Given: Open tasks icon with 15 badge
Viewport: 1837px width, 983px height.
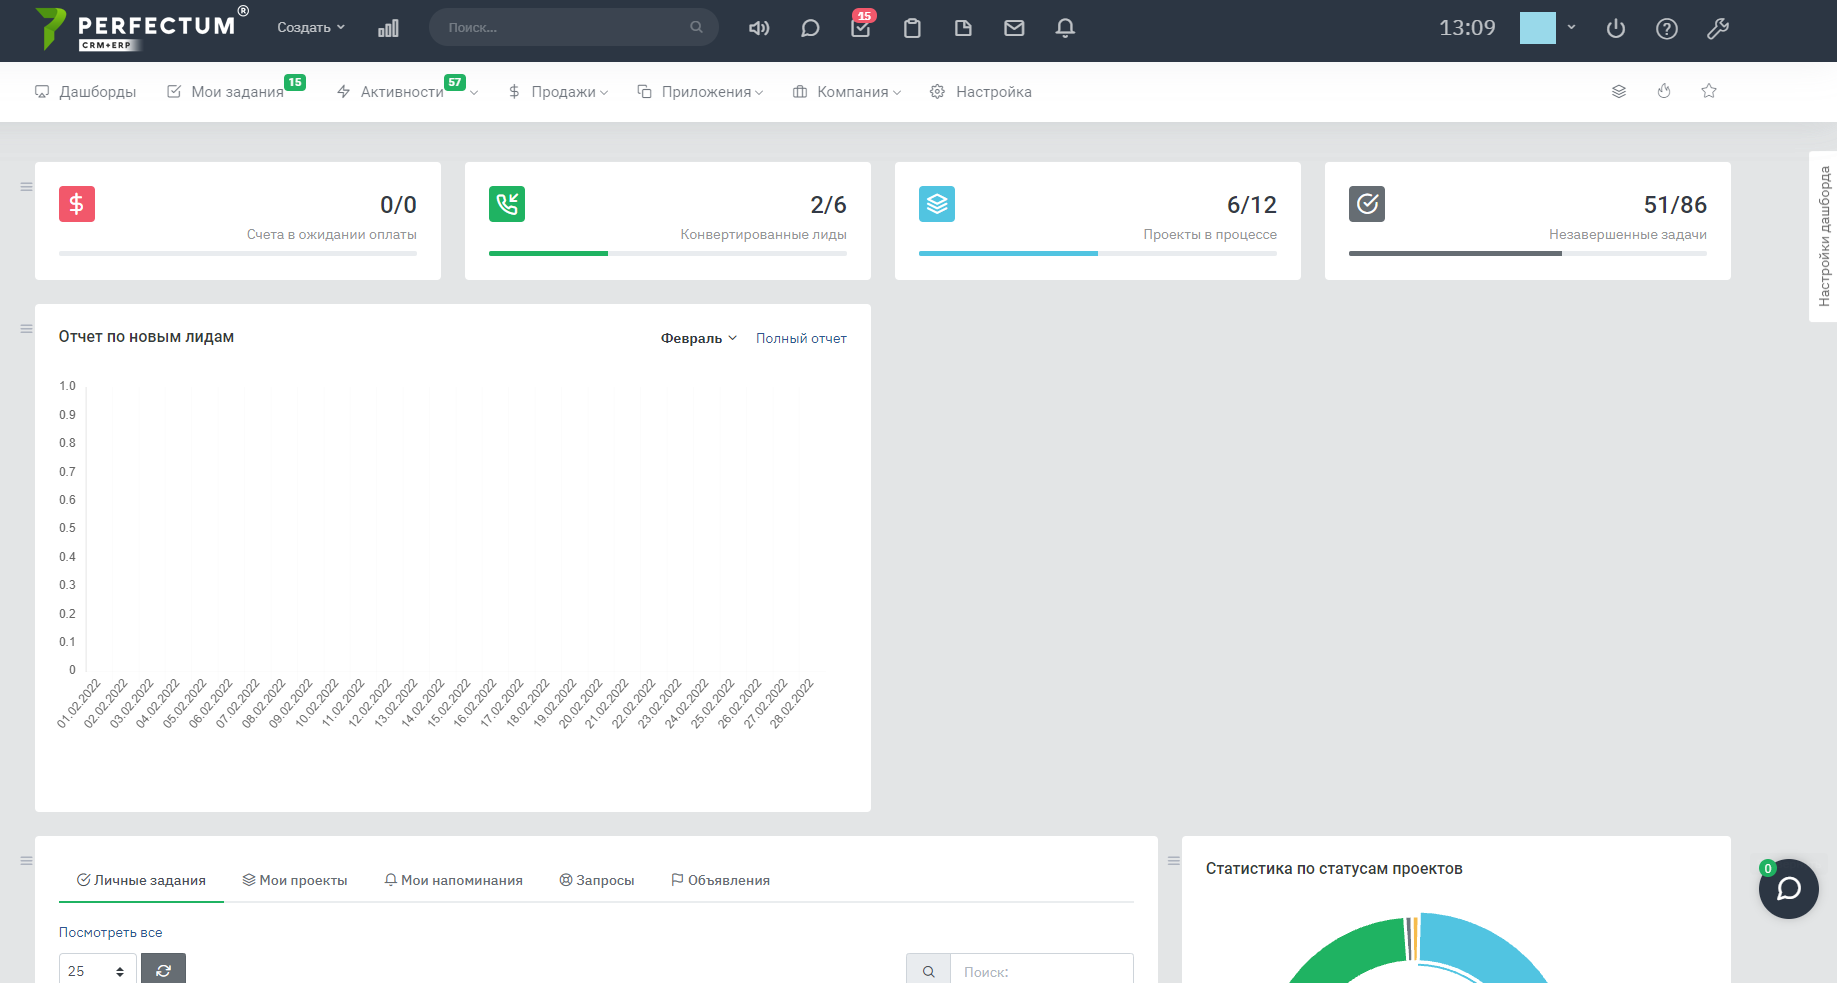Looking at the screenshot, I should 860,28.
